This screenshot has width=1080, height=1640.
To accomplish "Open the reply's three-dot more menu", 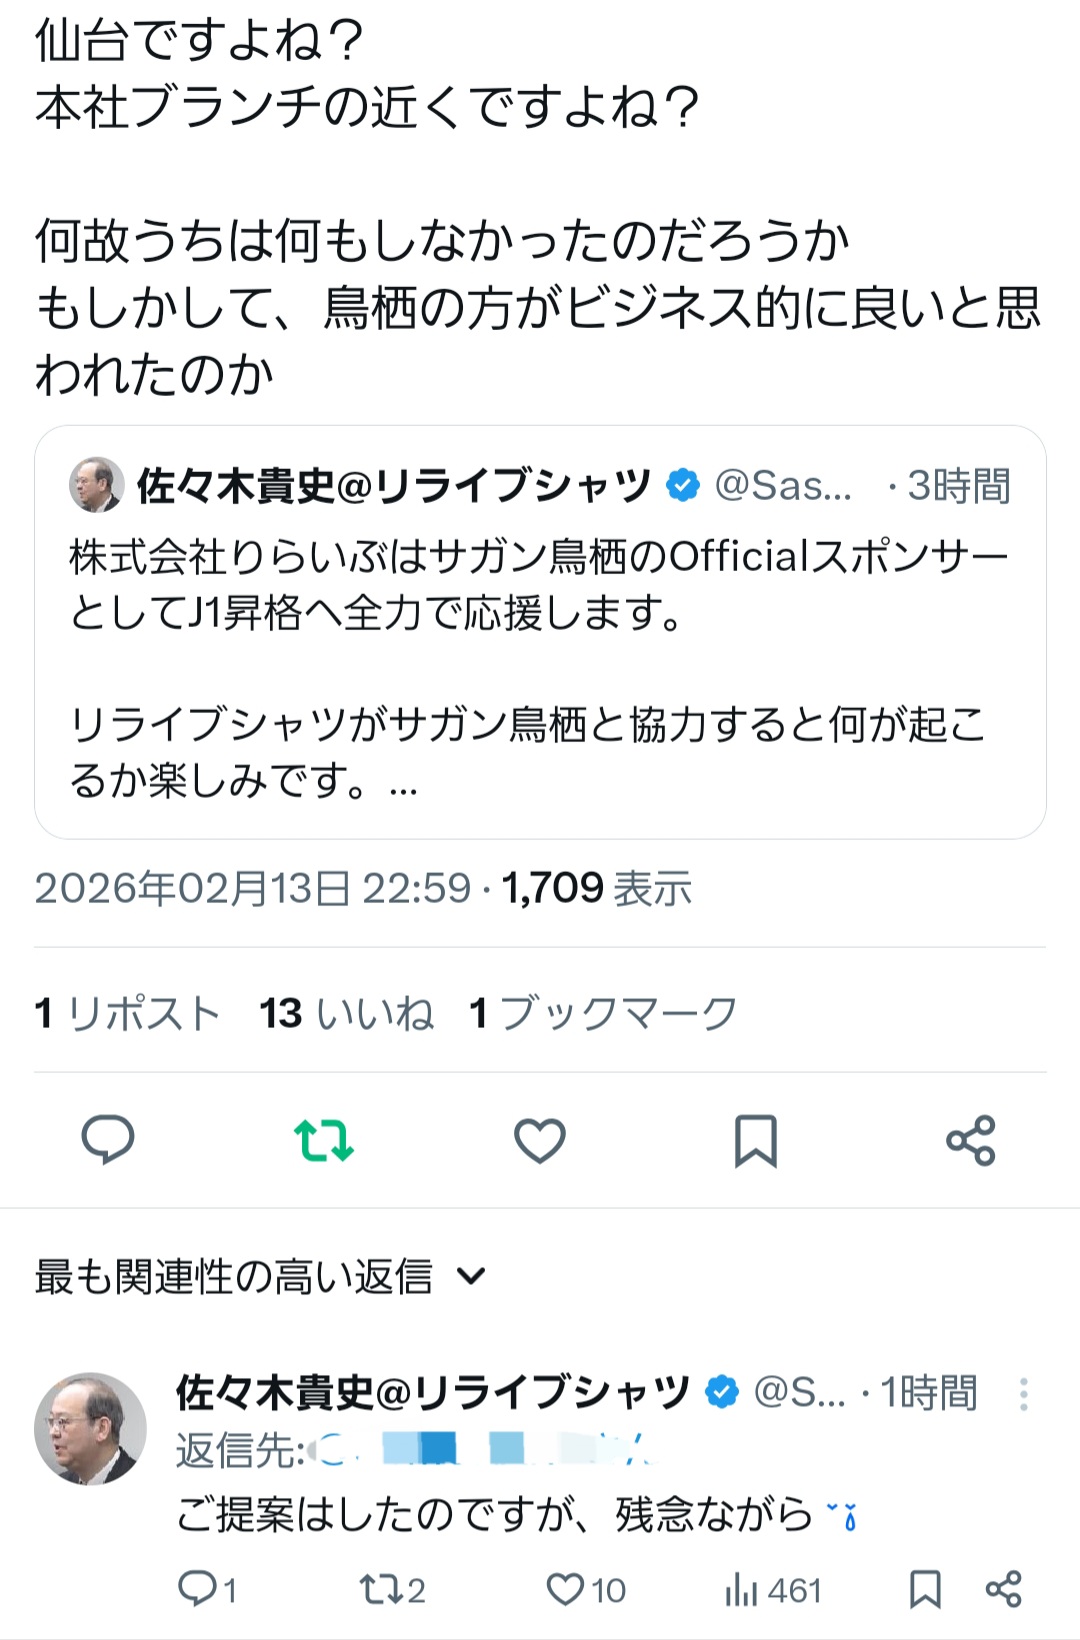I will point(1023,1394).
